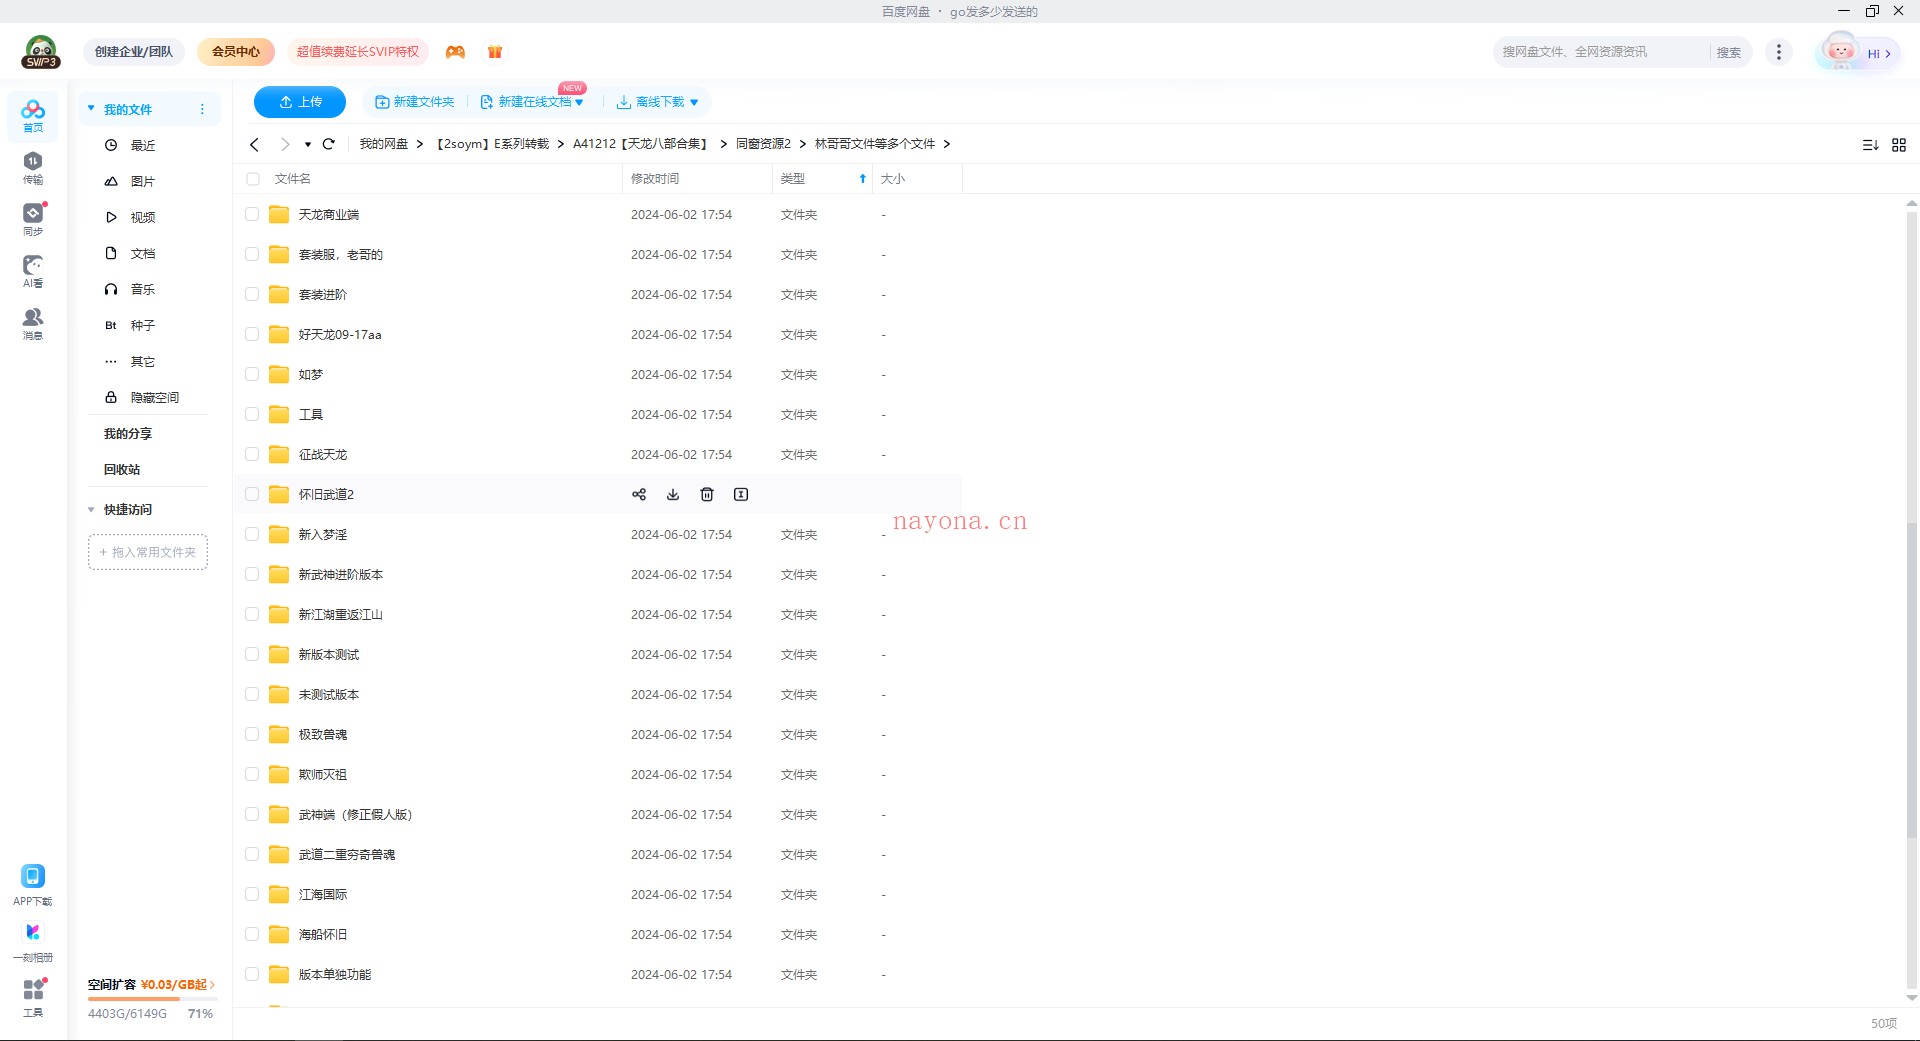The width and height of the screenshot is (1920, 1041).
Task: Go forward with the right arrow
Action: pos(285,144)
